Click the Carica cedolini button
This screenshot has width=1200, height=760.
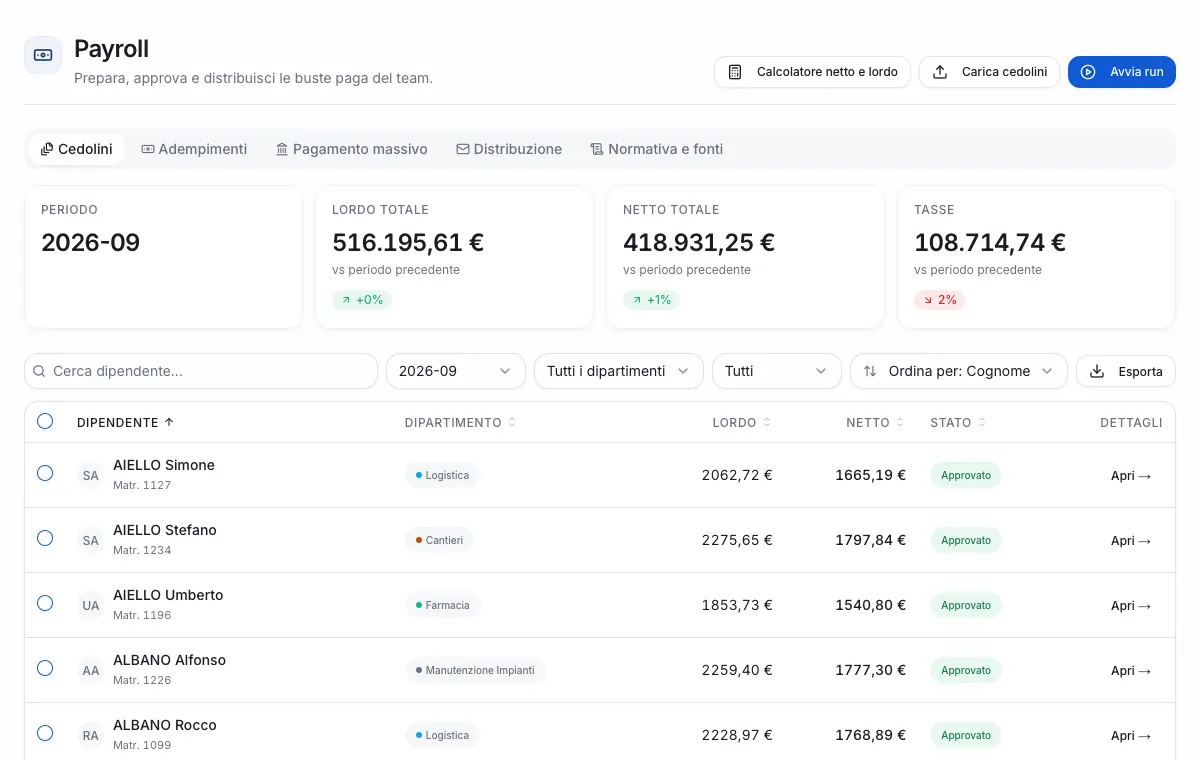(x=989, y=72)
